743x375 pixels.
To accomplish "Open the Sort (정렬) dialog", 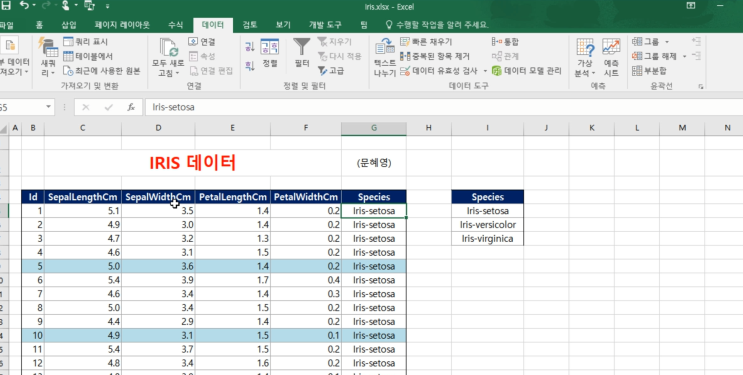I will click(x=270, y=53).
